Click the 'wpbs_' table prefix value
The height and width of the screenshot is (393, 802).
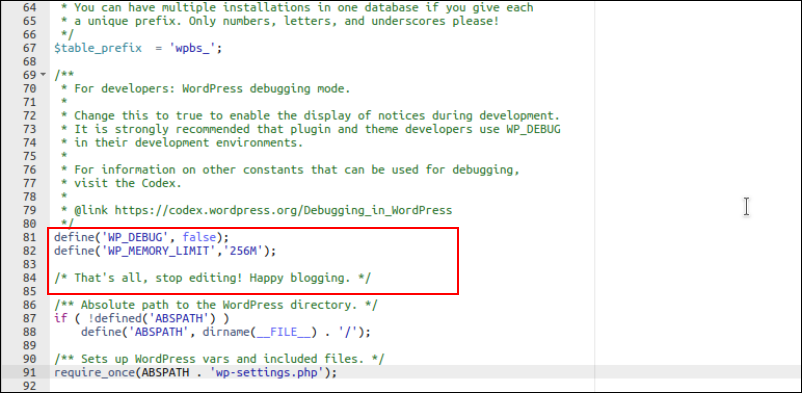pyautogui.click(x=192, y=49)
